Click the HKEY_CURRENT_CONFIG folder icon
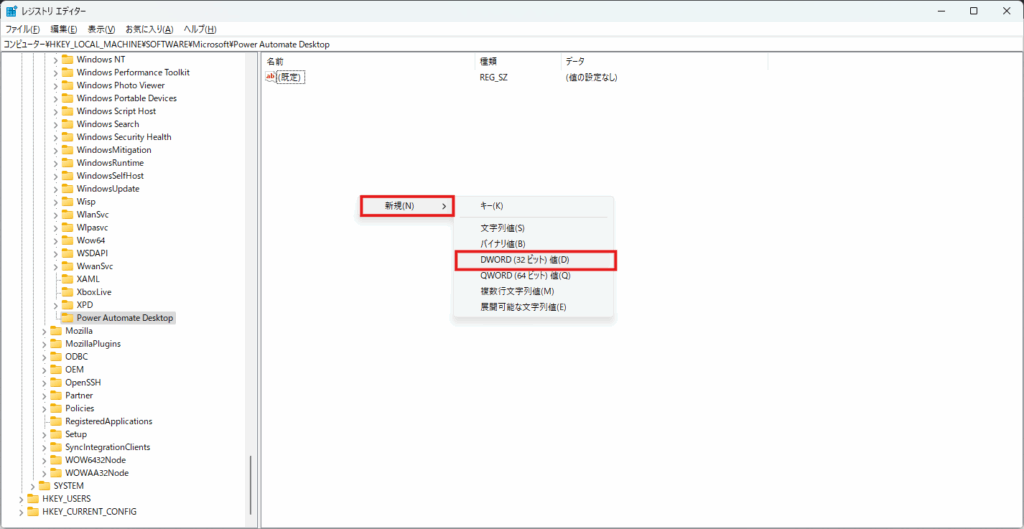This screenshot has width=1024, height=529. (x=33, y=511)
